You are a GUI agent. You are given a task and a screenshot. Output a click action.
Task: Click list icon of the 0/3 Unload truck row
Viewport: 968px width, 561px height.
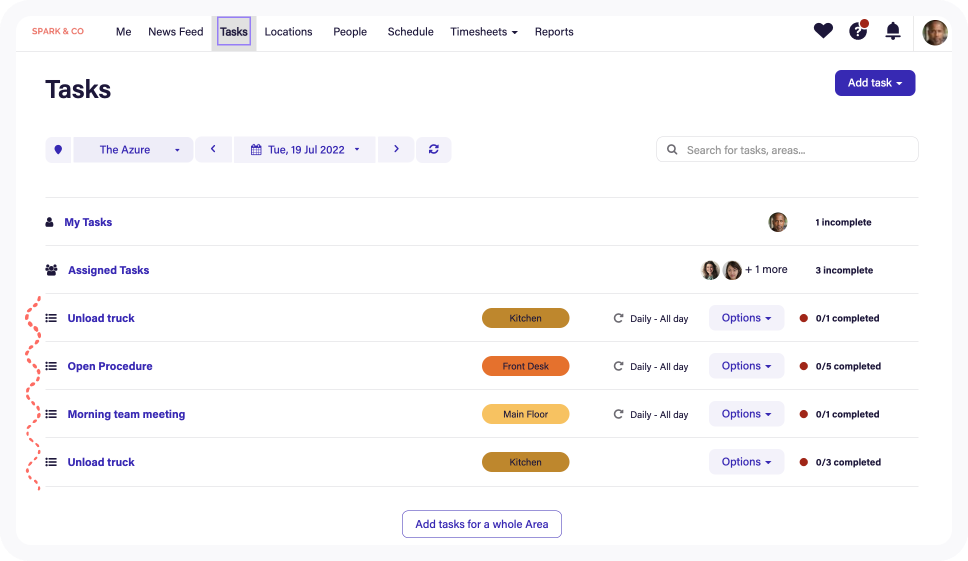coord(51,462)
